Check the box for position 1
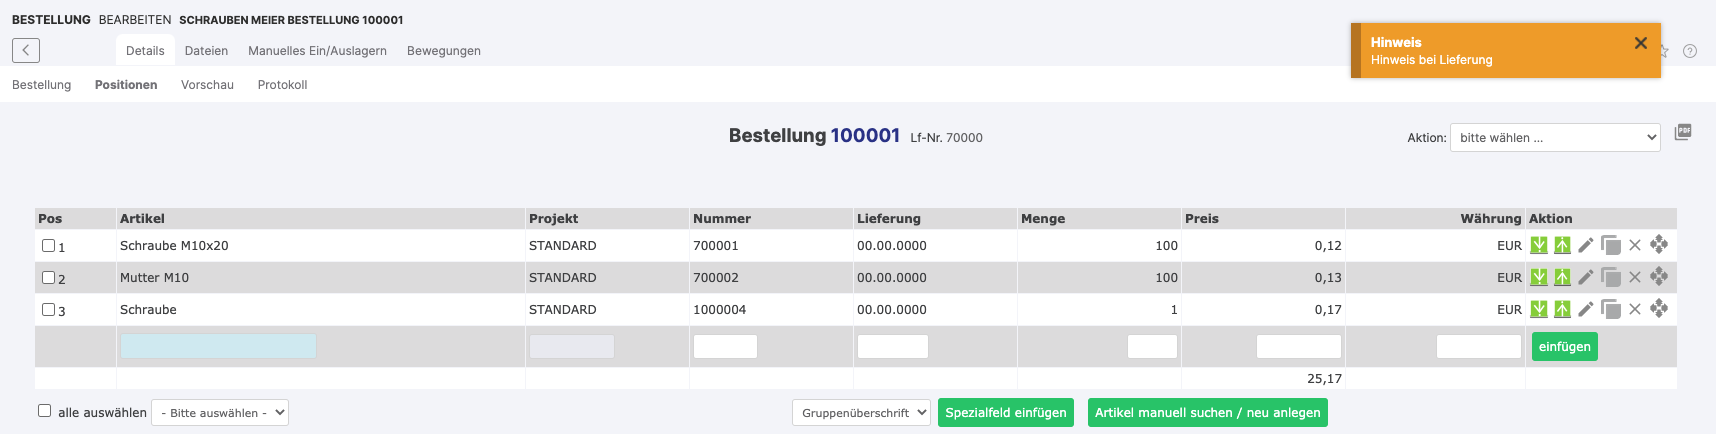Screen dimensions: 1716x434 tap(48, 245)
